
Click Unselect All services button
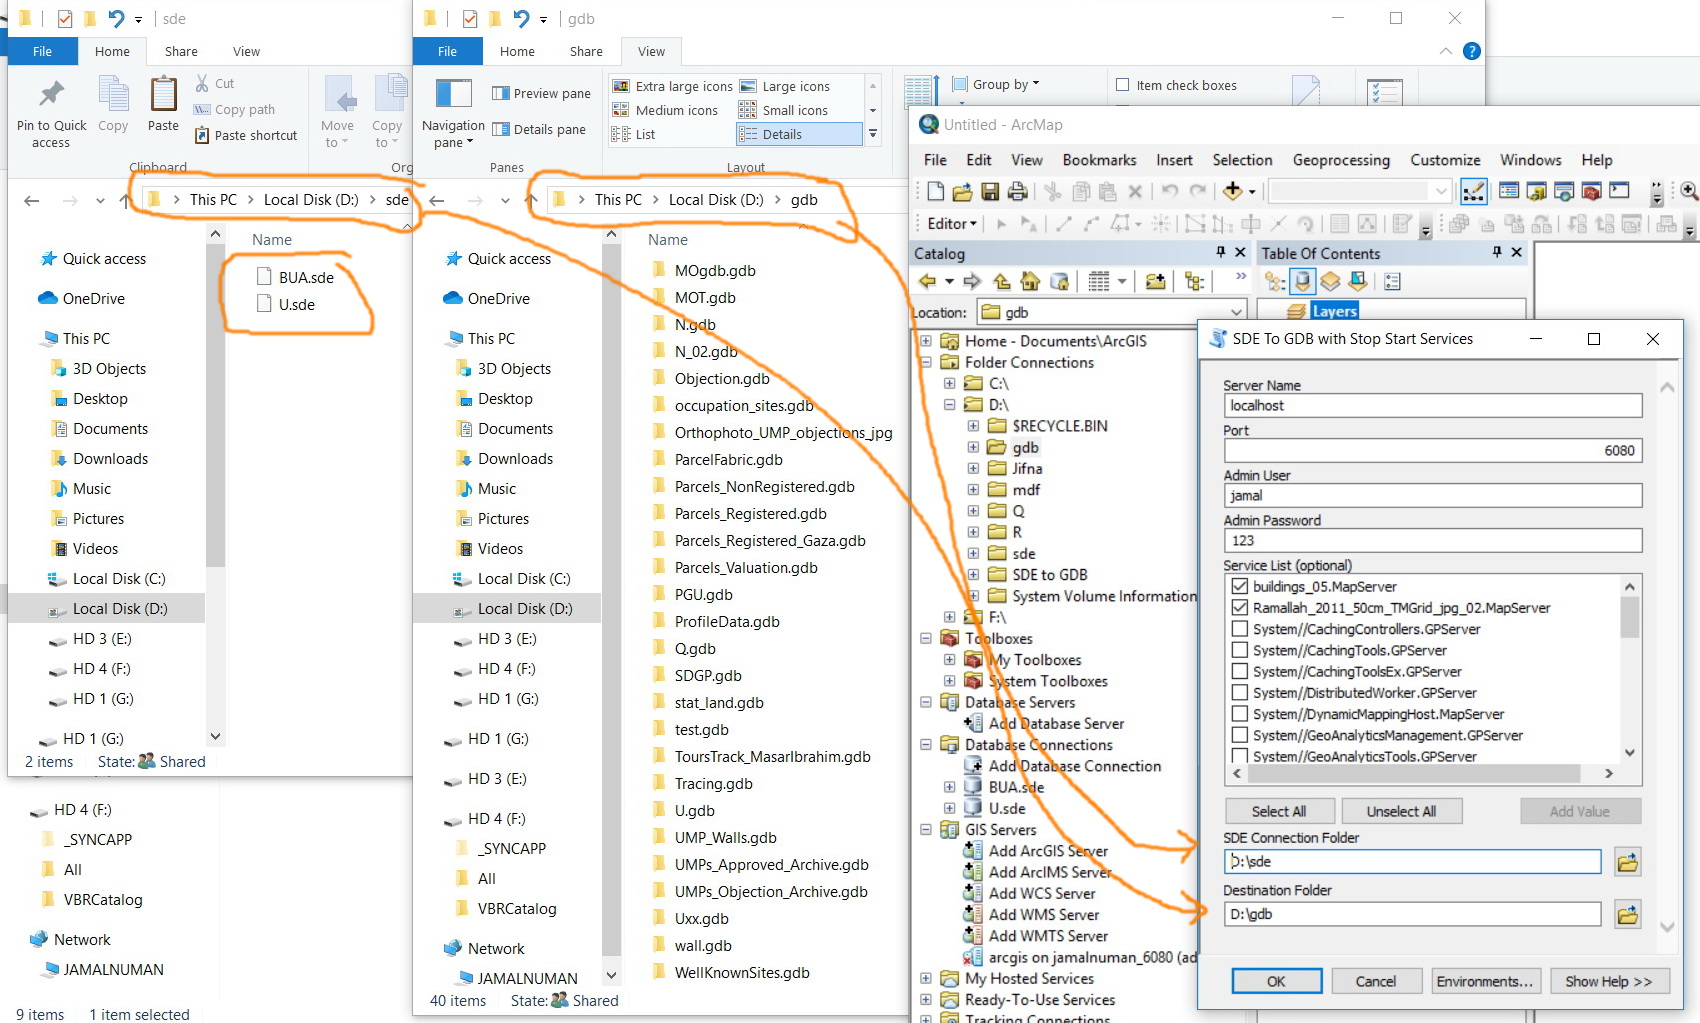(1401, 811)
